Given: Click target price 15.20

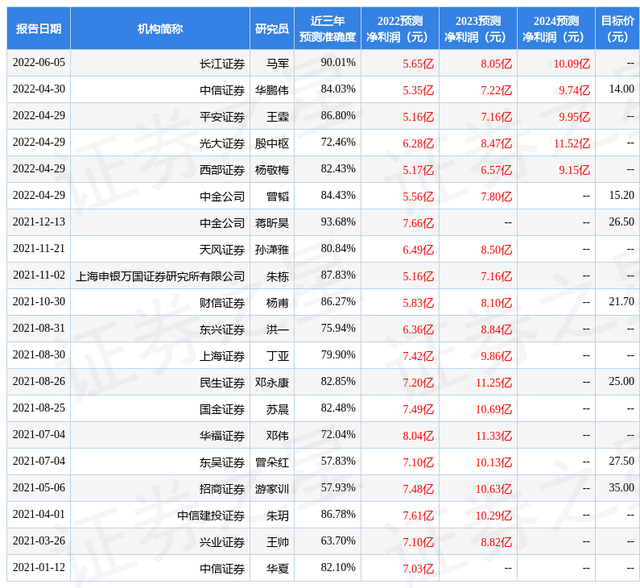Looking at the screenshot, I should tap(622, 195).
